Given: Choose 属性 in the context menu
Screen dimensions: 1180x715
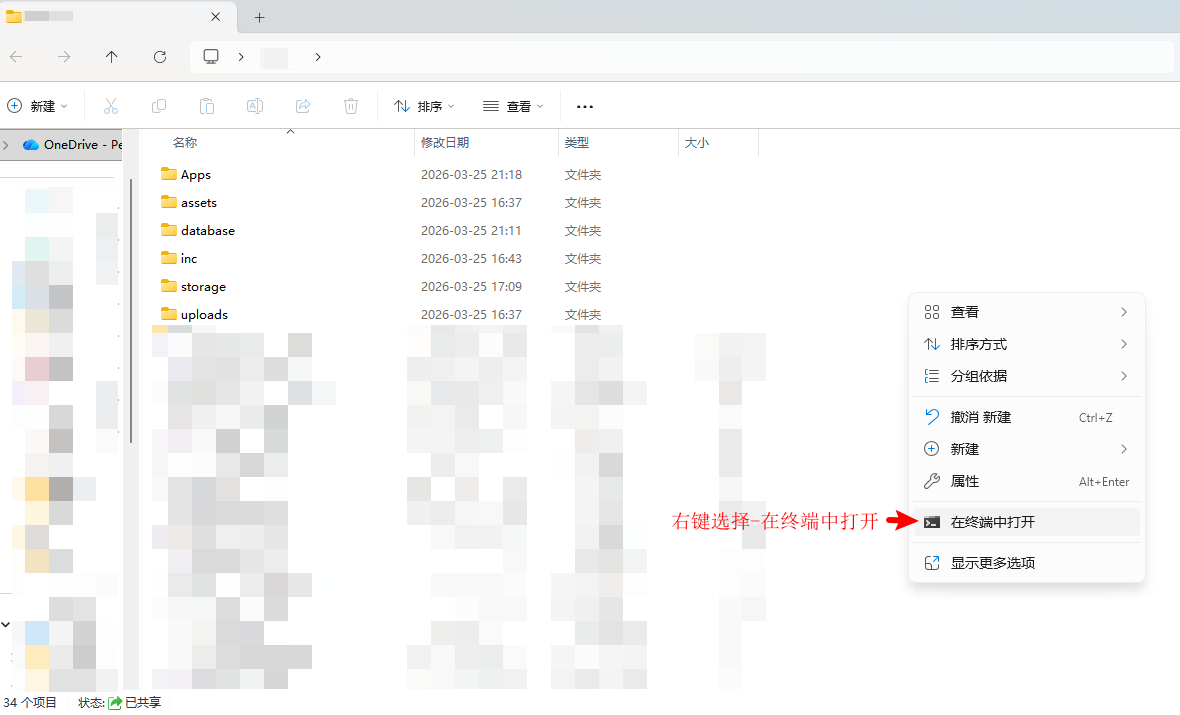Looking at the screenshot, I should tap(965, 481).
